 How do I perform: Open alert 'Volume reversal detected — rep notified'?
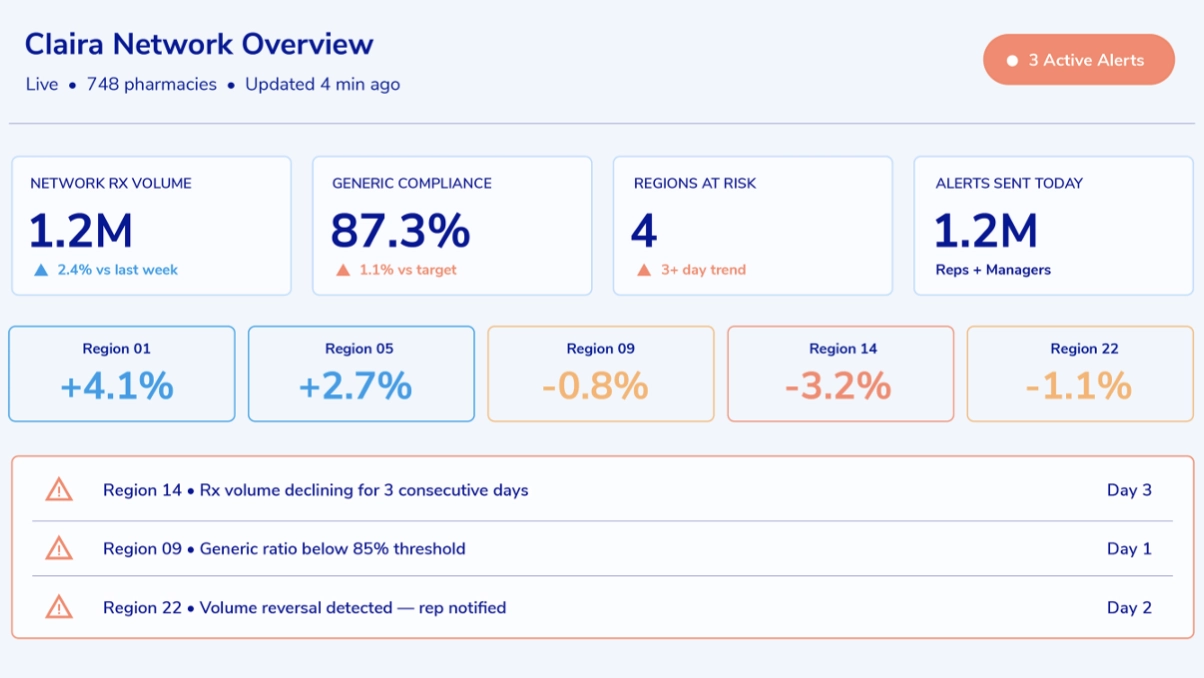coord(602,607)
